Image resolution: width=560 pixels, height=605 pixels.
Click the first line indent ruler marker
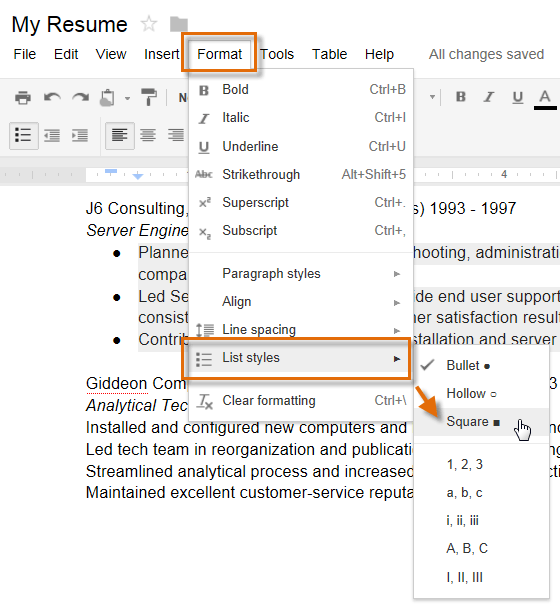(111, 172)
